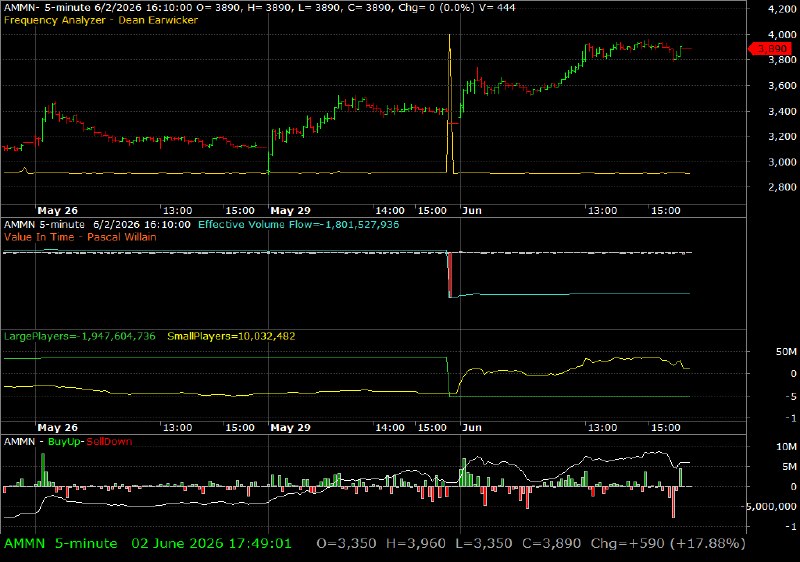Click the 'SmallPlayers=10,032,482' value
The height and width of the screenshot is (562, 800).
pos(231,336)
